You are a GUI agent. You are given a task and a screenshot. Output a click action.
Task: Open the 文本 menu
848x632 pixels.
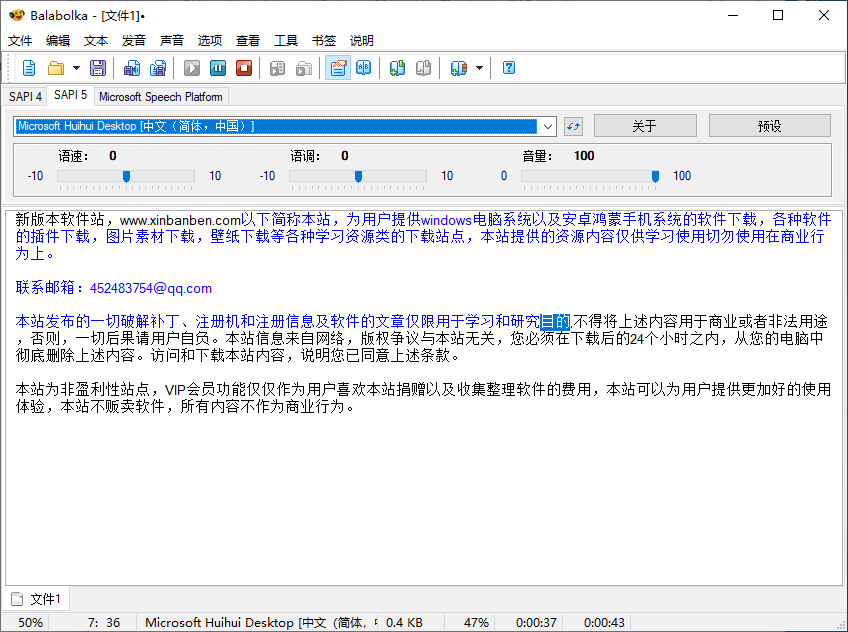(96, 41)
